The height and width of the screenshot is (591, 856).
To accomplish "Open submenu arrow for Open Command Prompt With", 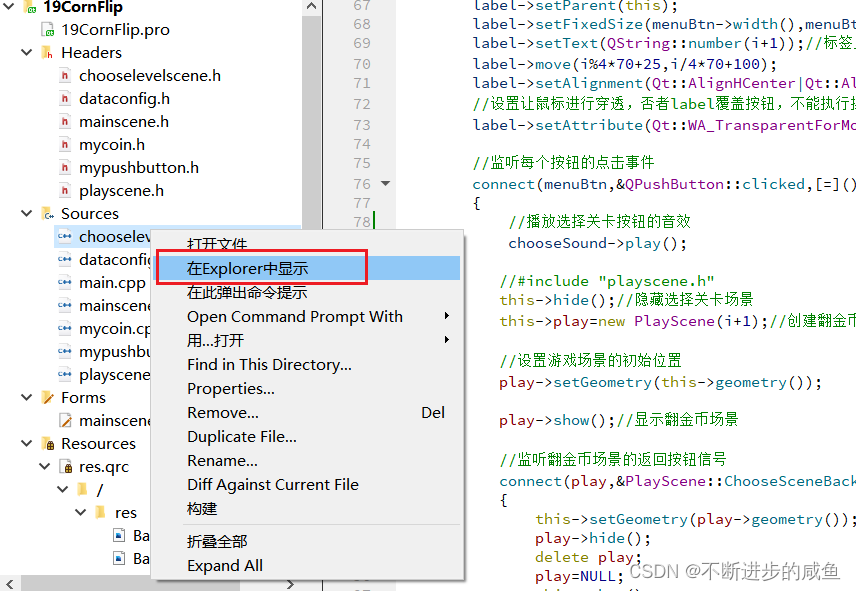I will (447, 316).
